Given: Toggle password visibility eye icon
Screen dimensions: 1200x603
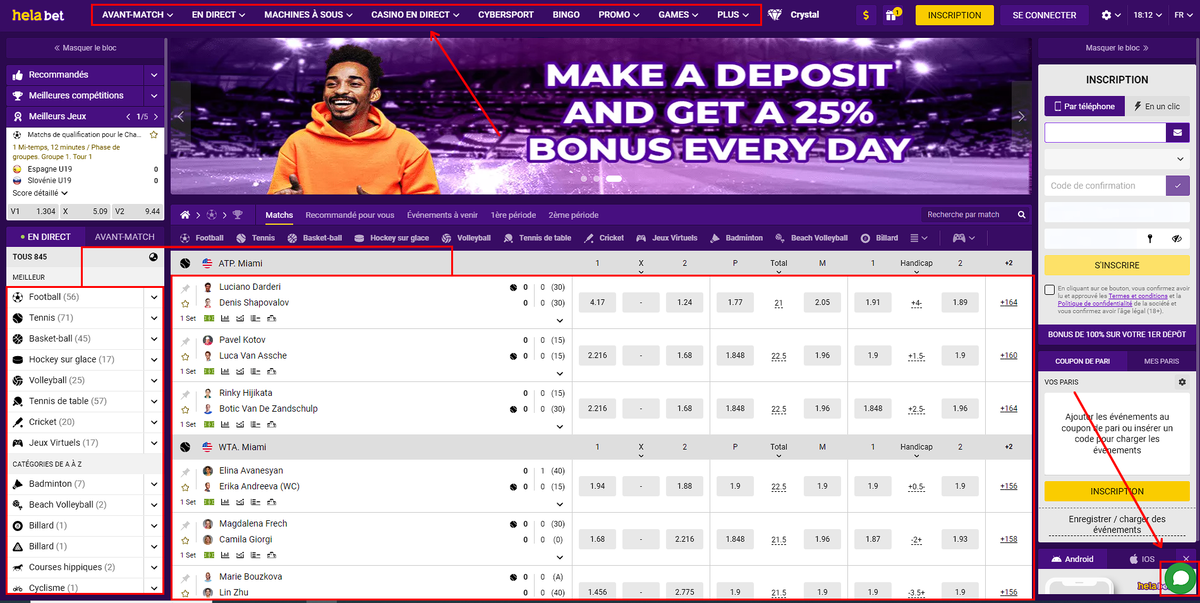Looking at the screenshot, I should click(1176, 239).
